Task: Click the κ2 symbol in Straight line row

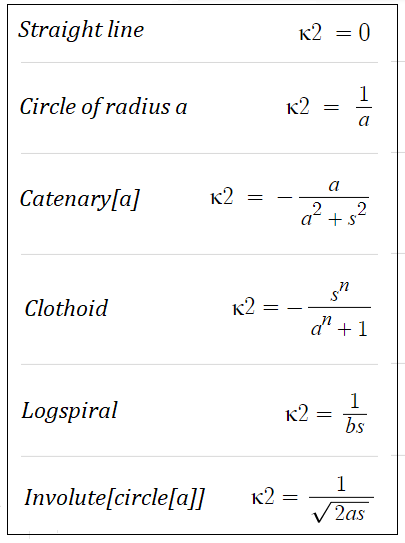Action: click(x=310, y=33)
